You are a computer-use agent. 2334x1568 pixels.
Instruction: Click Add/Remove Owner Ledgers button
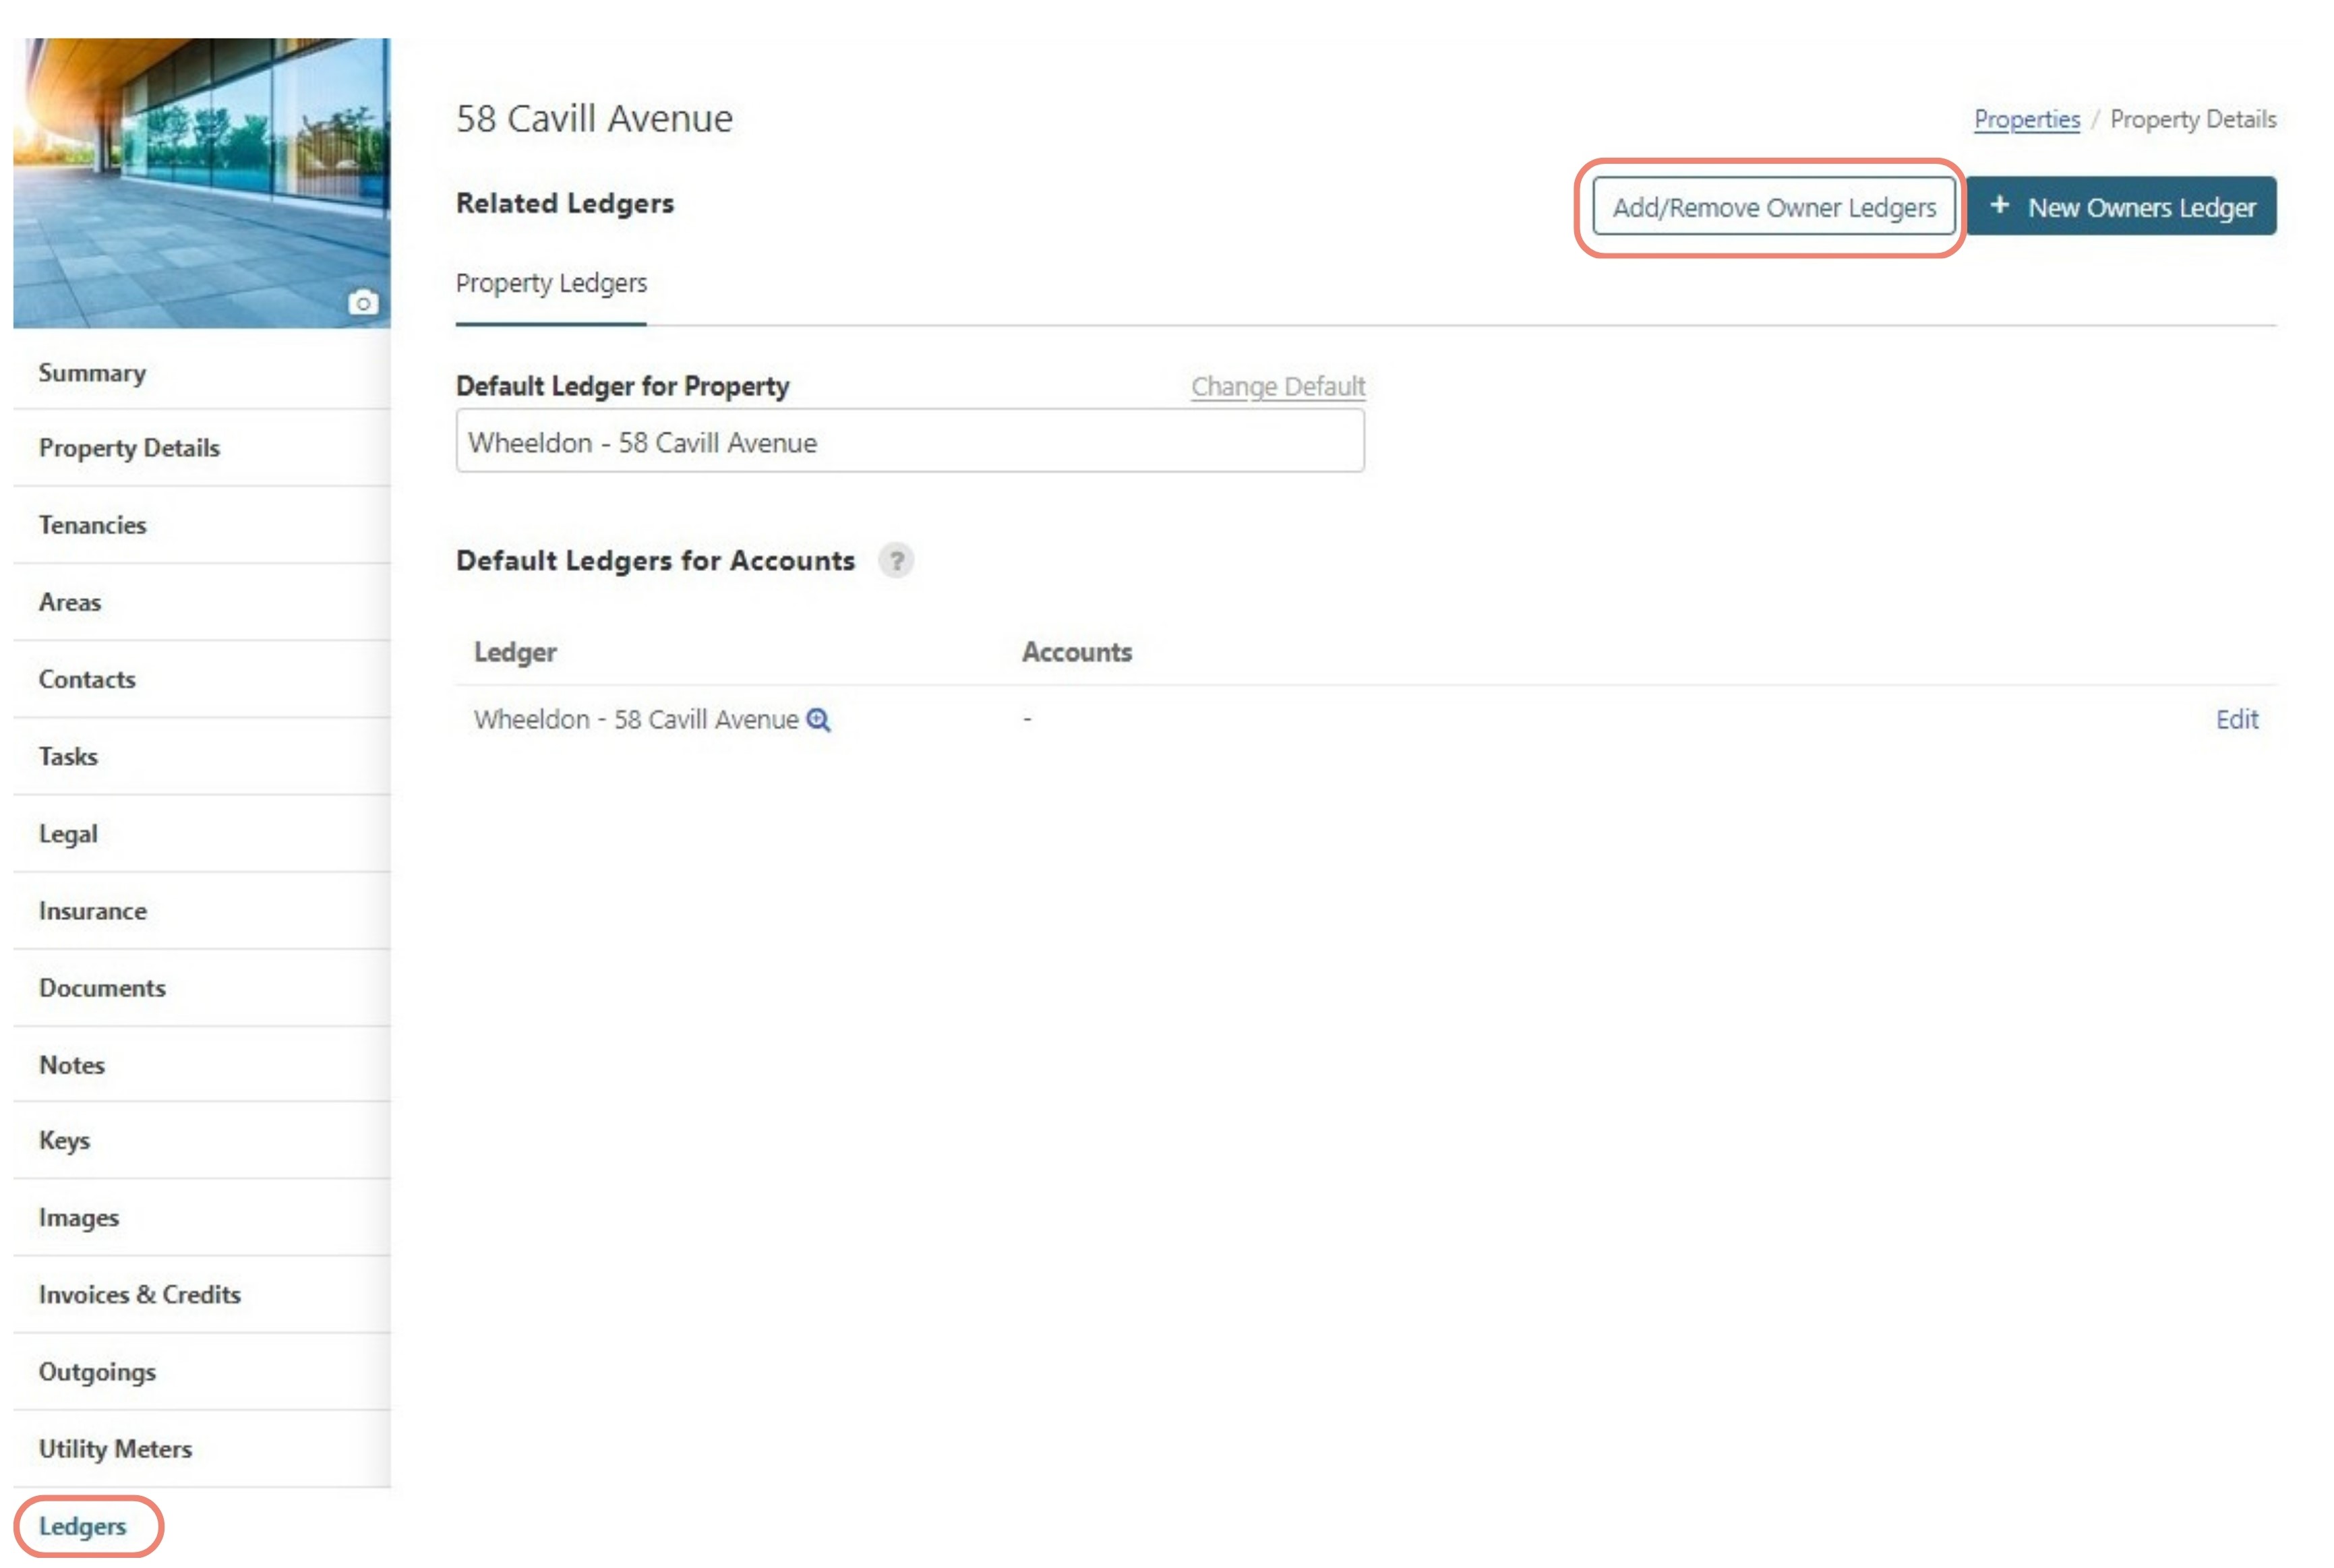click(1773, 207)
